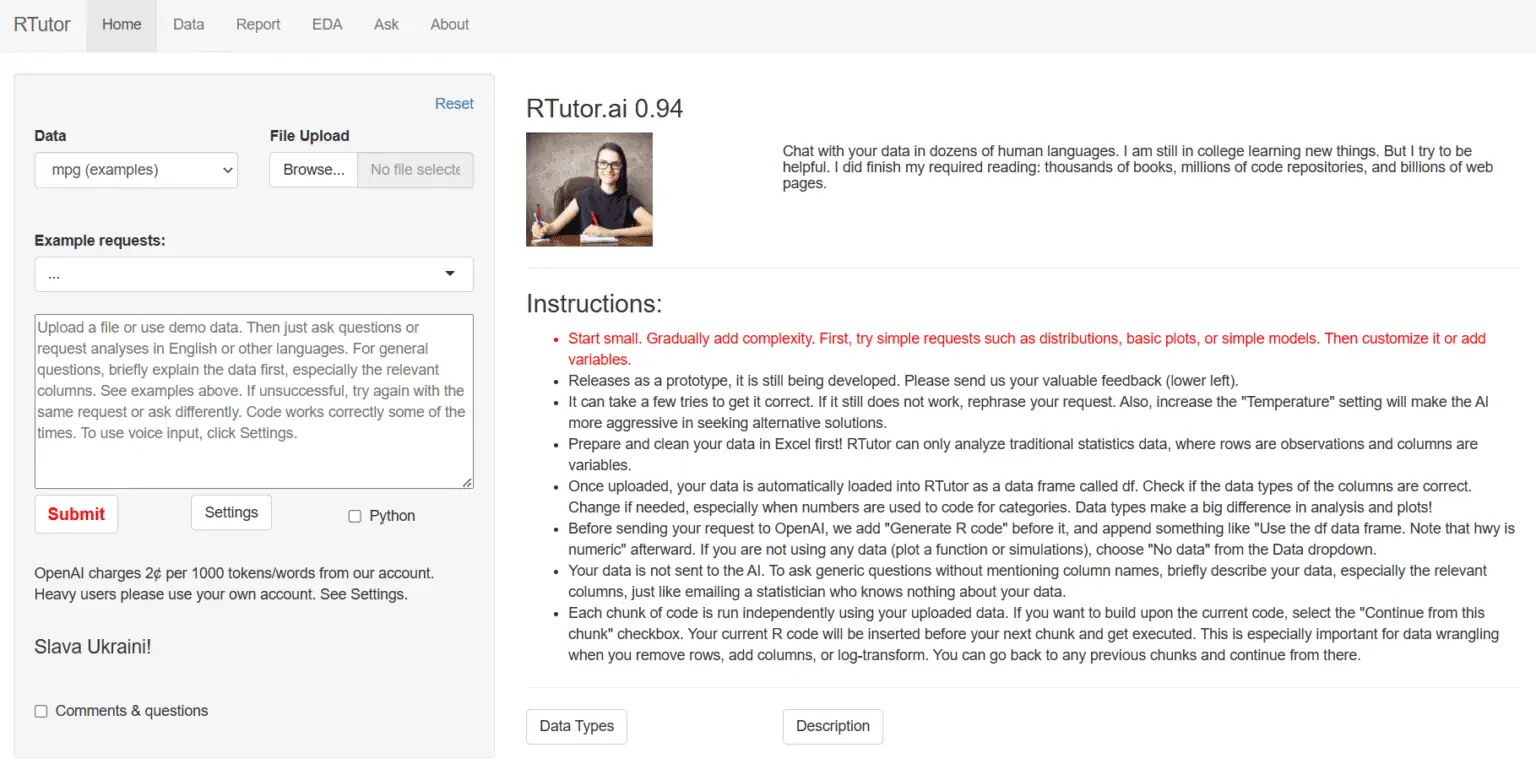Expand the Example requests dropdown
The image size is (1536, 775).
[x=254, y=274]
